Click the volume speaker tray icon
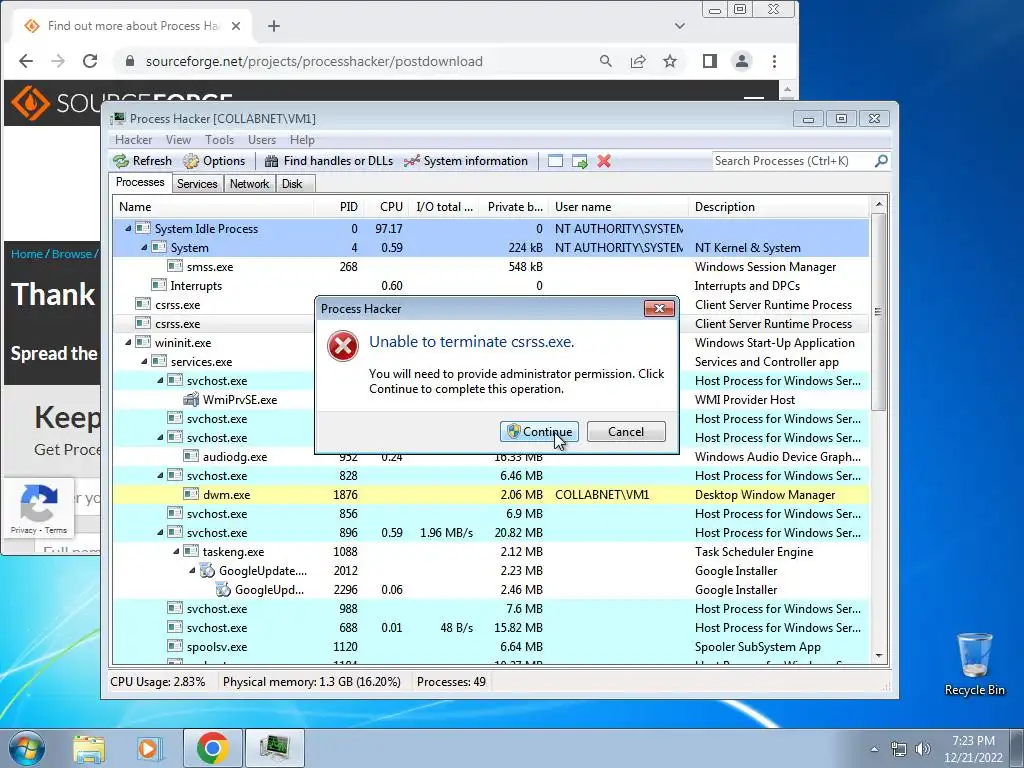 [922, 749]
